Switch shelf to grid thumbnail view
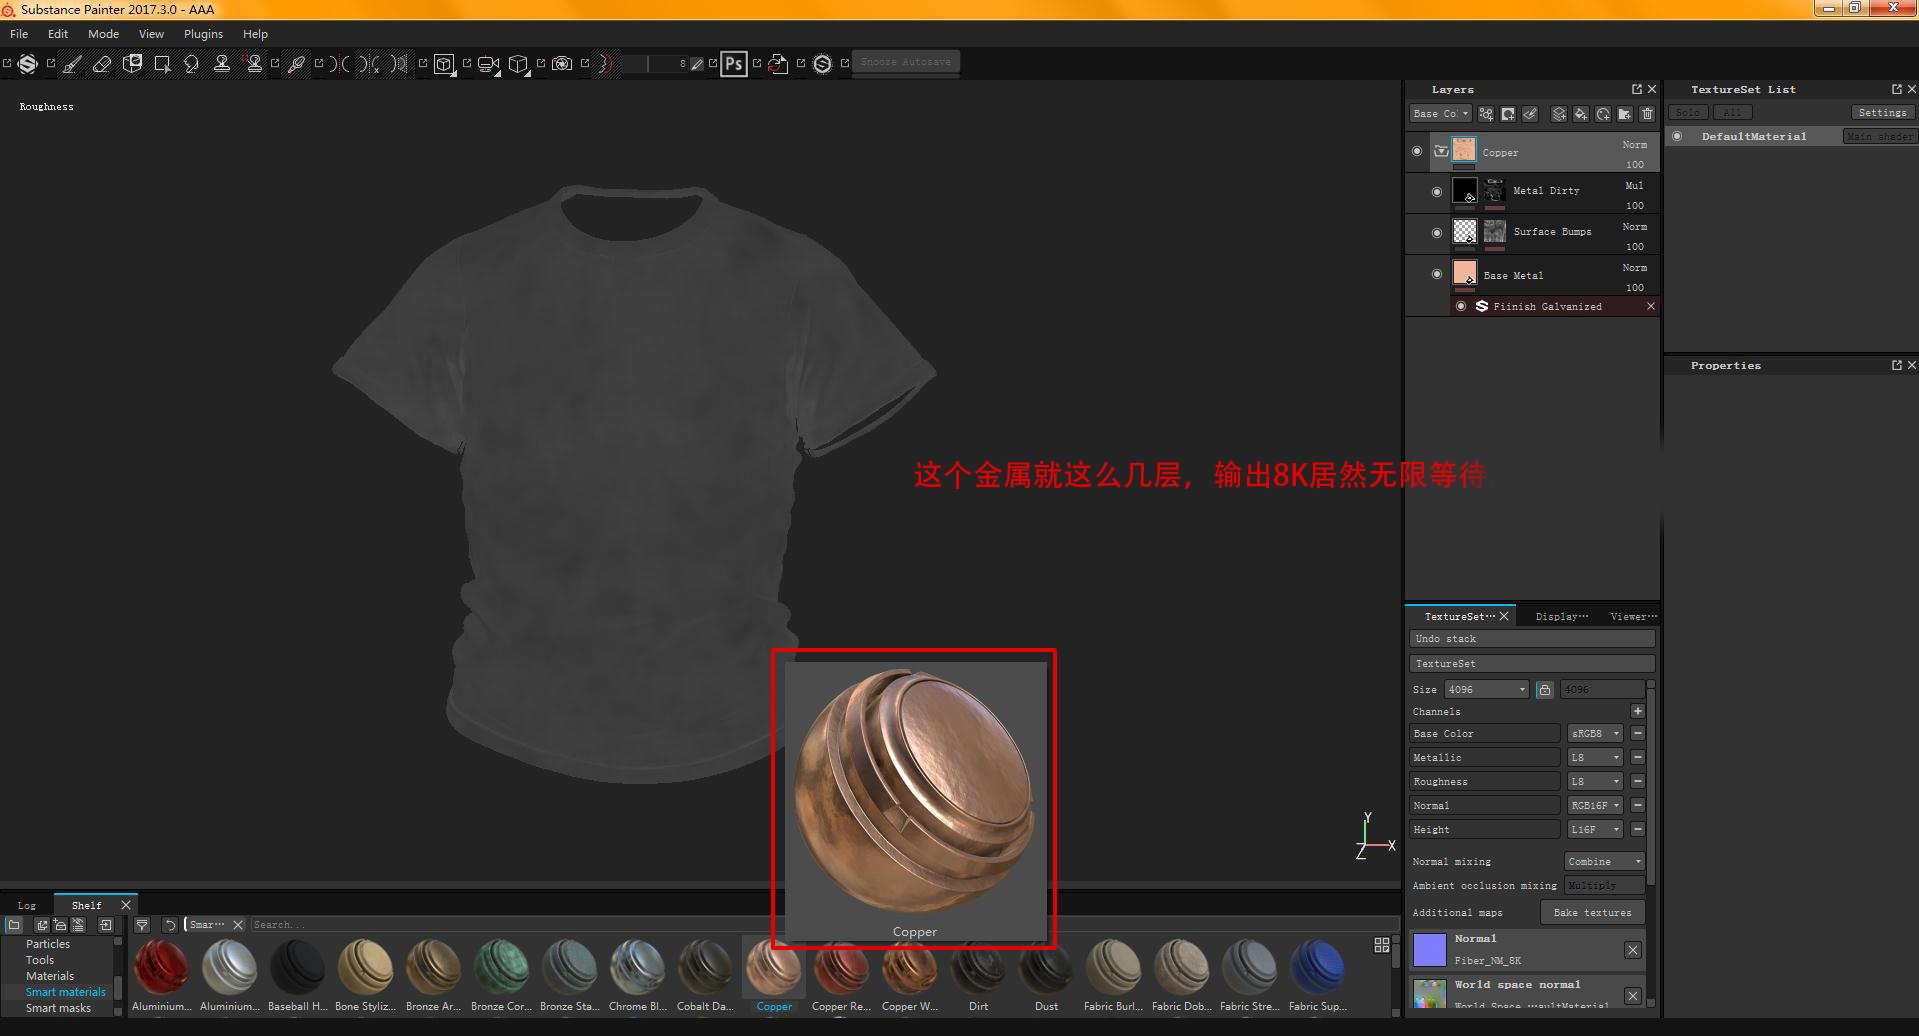1919x1036 pixels. point(1382,945)
